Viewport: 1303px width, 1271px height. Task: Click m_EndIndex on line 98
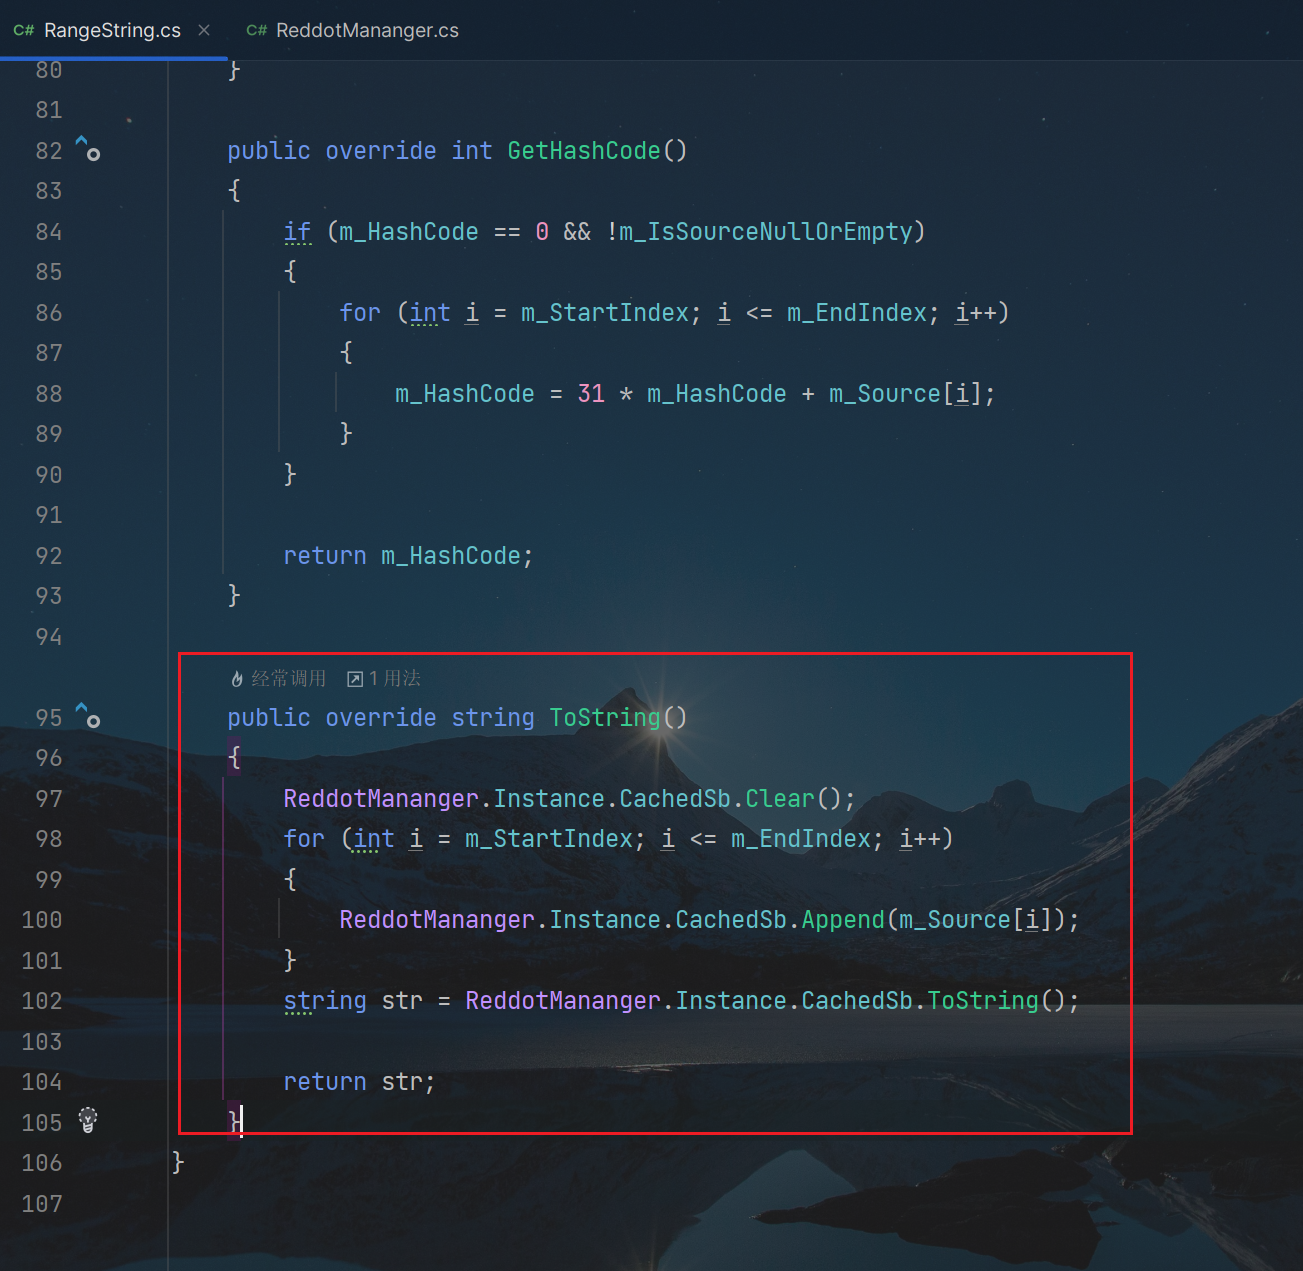tap(801, 839)
